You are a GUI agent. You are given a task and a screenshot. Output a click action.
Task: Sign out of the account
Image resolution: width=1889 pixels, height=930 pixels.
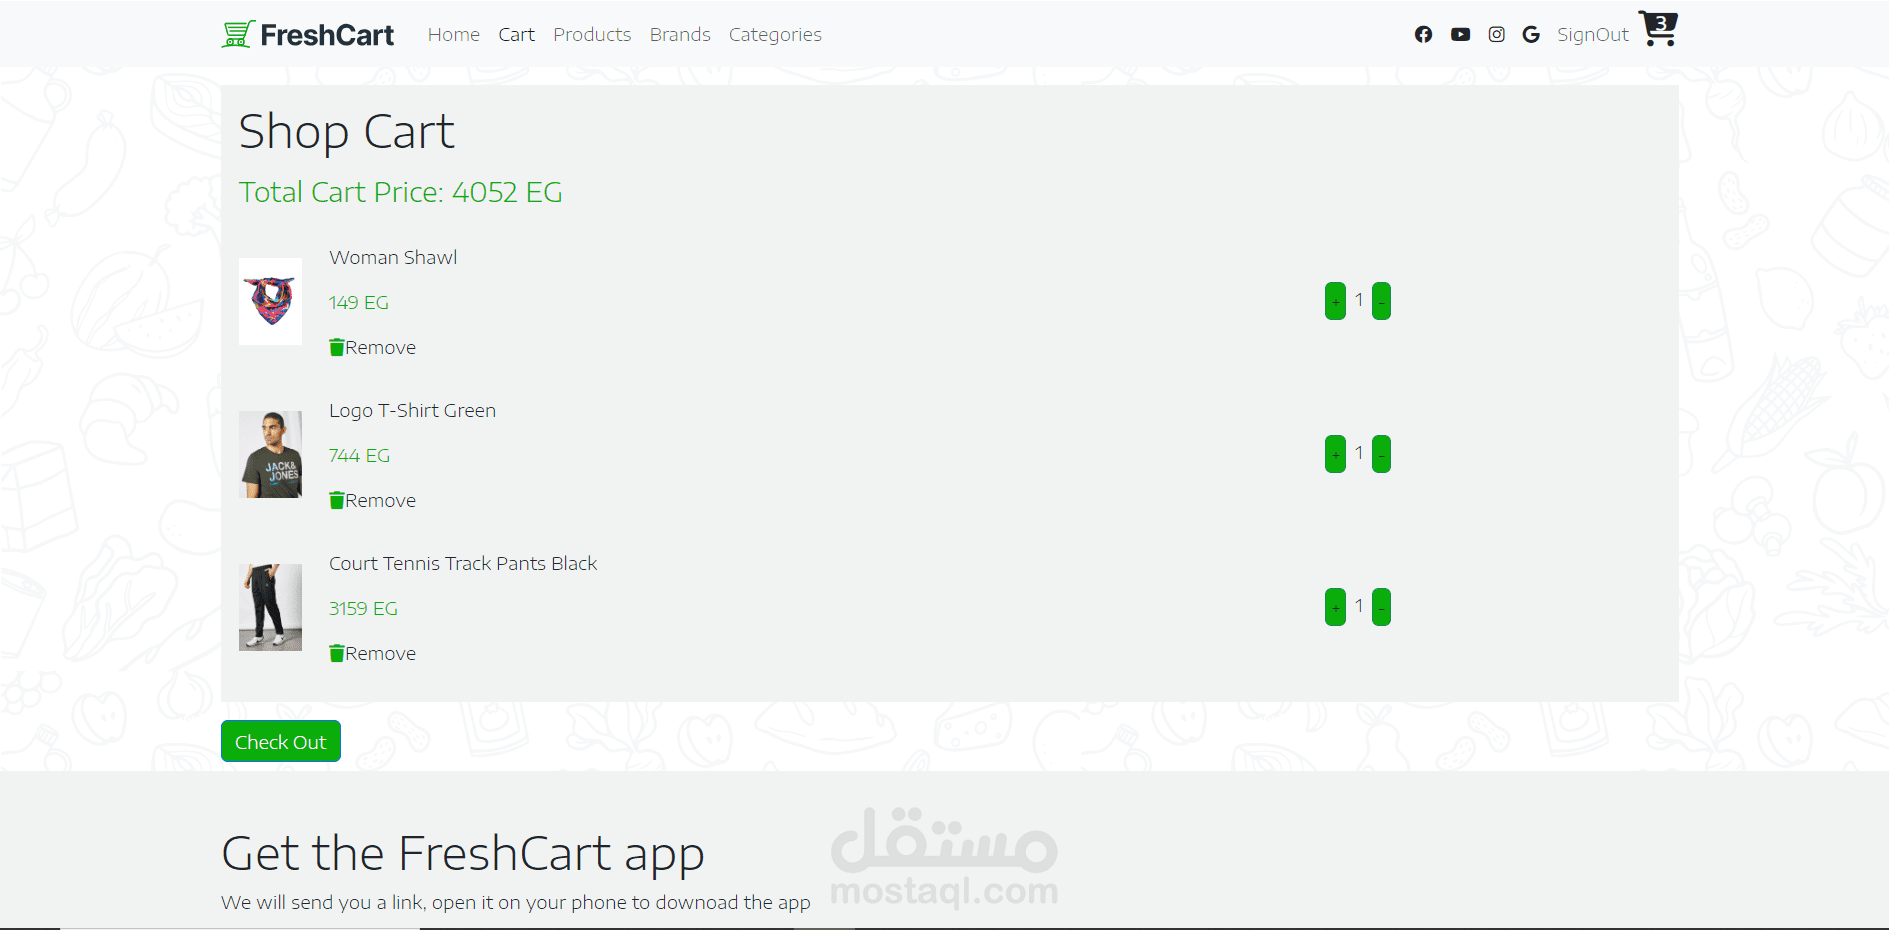(x=1592, y=35)
